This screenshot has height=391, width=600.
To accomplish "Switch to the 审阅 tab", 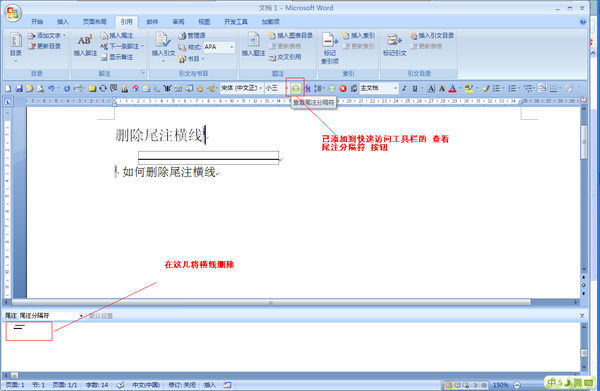I will click(178, 22).
